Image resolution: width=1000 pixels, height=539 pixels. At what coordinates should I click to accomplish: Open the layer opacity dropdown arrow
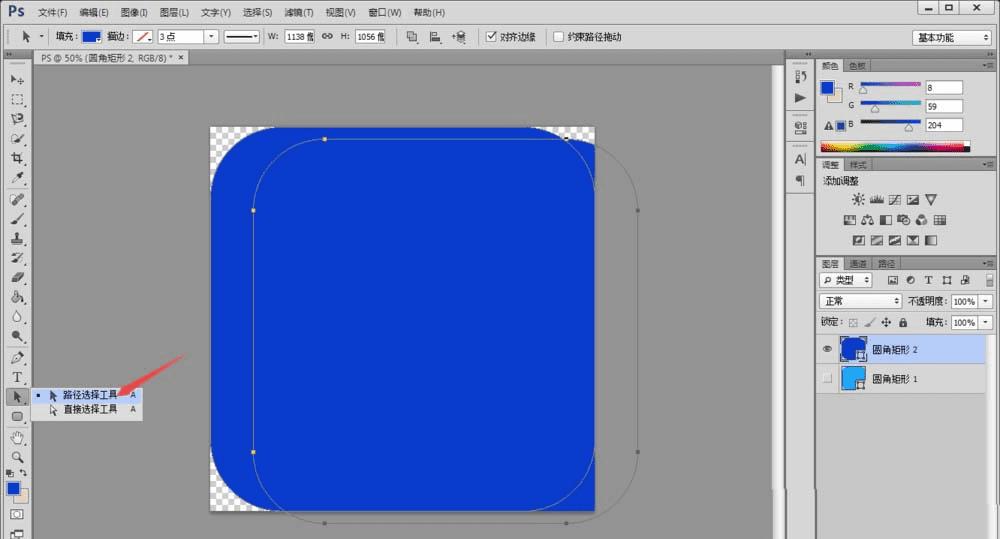click(x=986, y=301)
